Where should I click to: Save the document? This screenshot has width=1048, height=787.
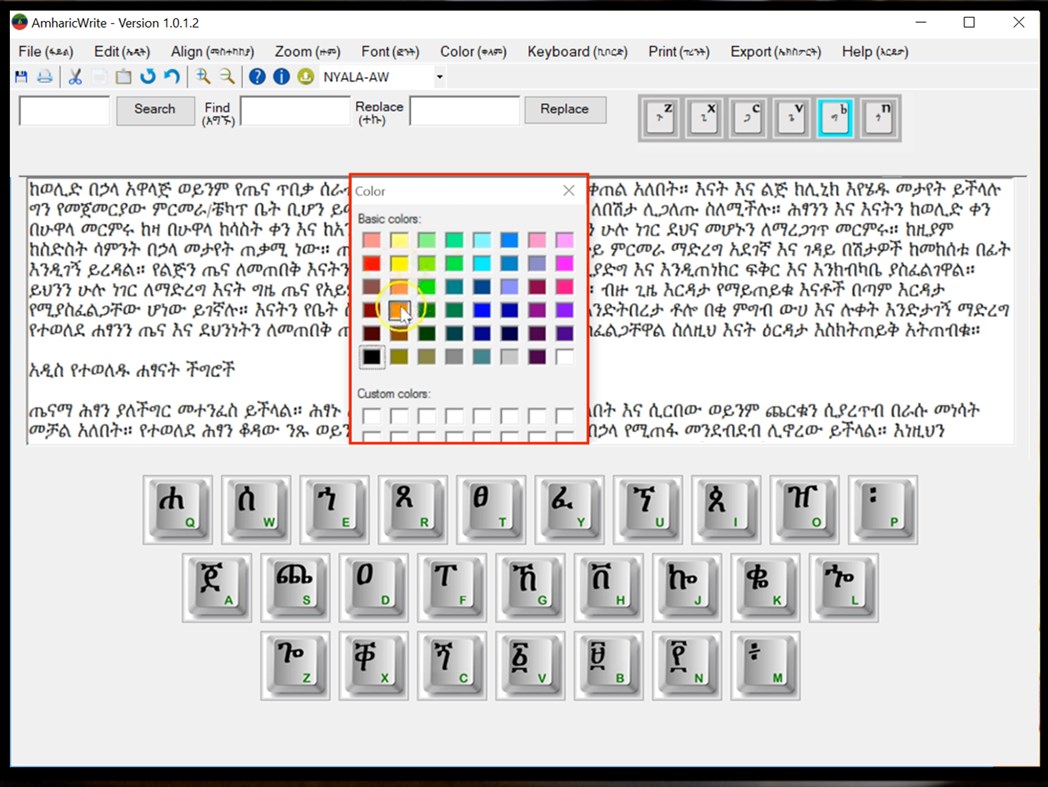pos(21,76)
